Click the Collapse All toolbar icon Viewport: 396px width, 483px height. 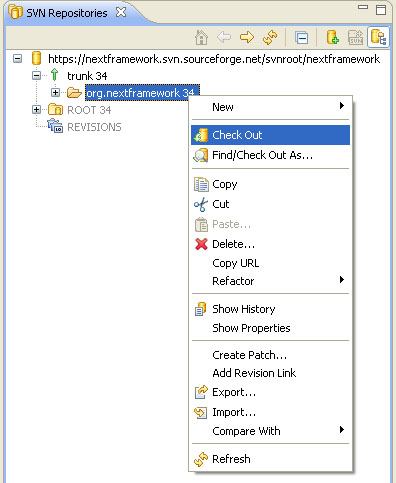coord(302,37)
